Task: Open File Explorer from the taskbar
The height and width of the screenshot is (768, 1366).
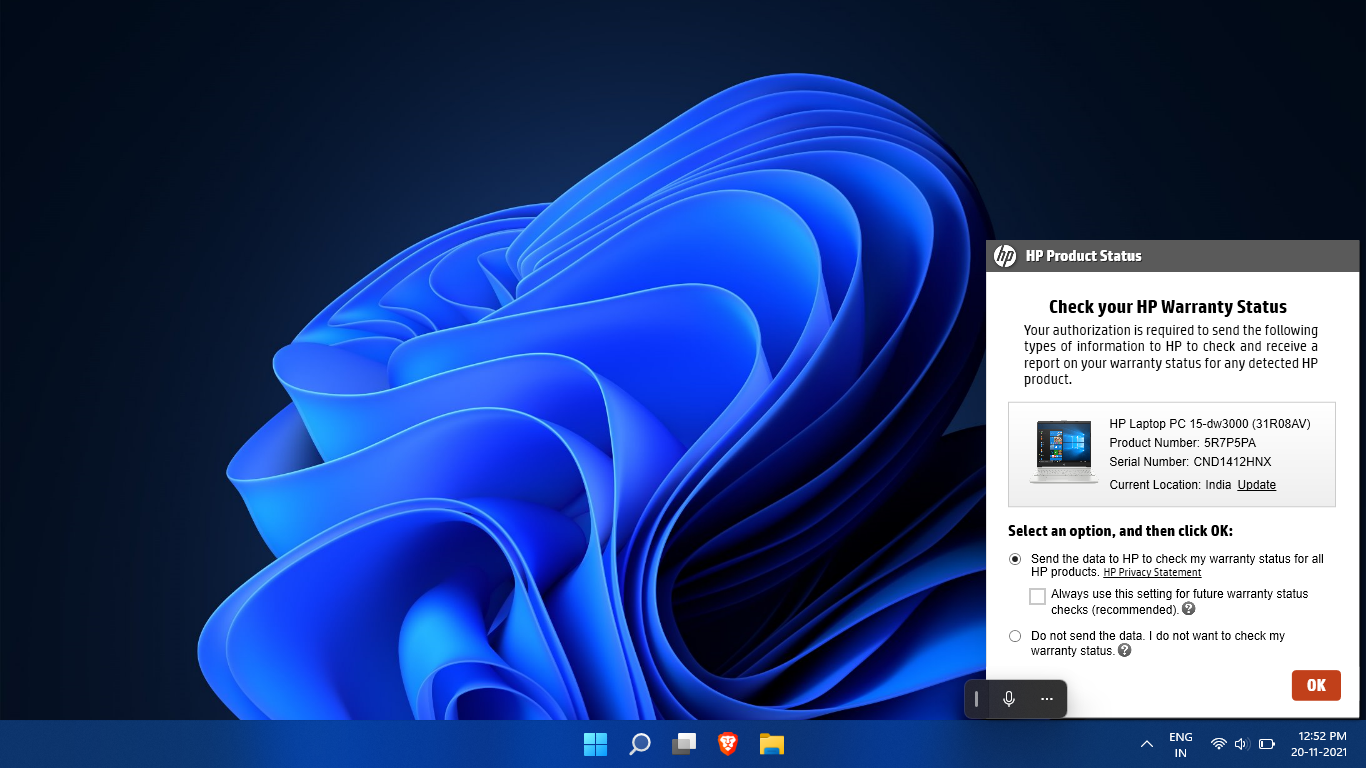Action: pos(771,744)
